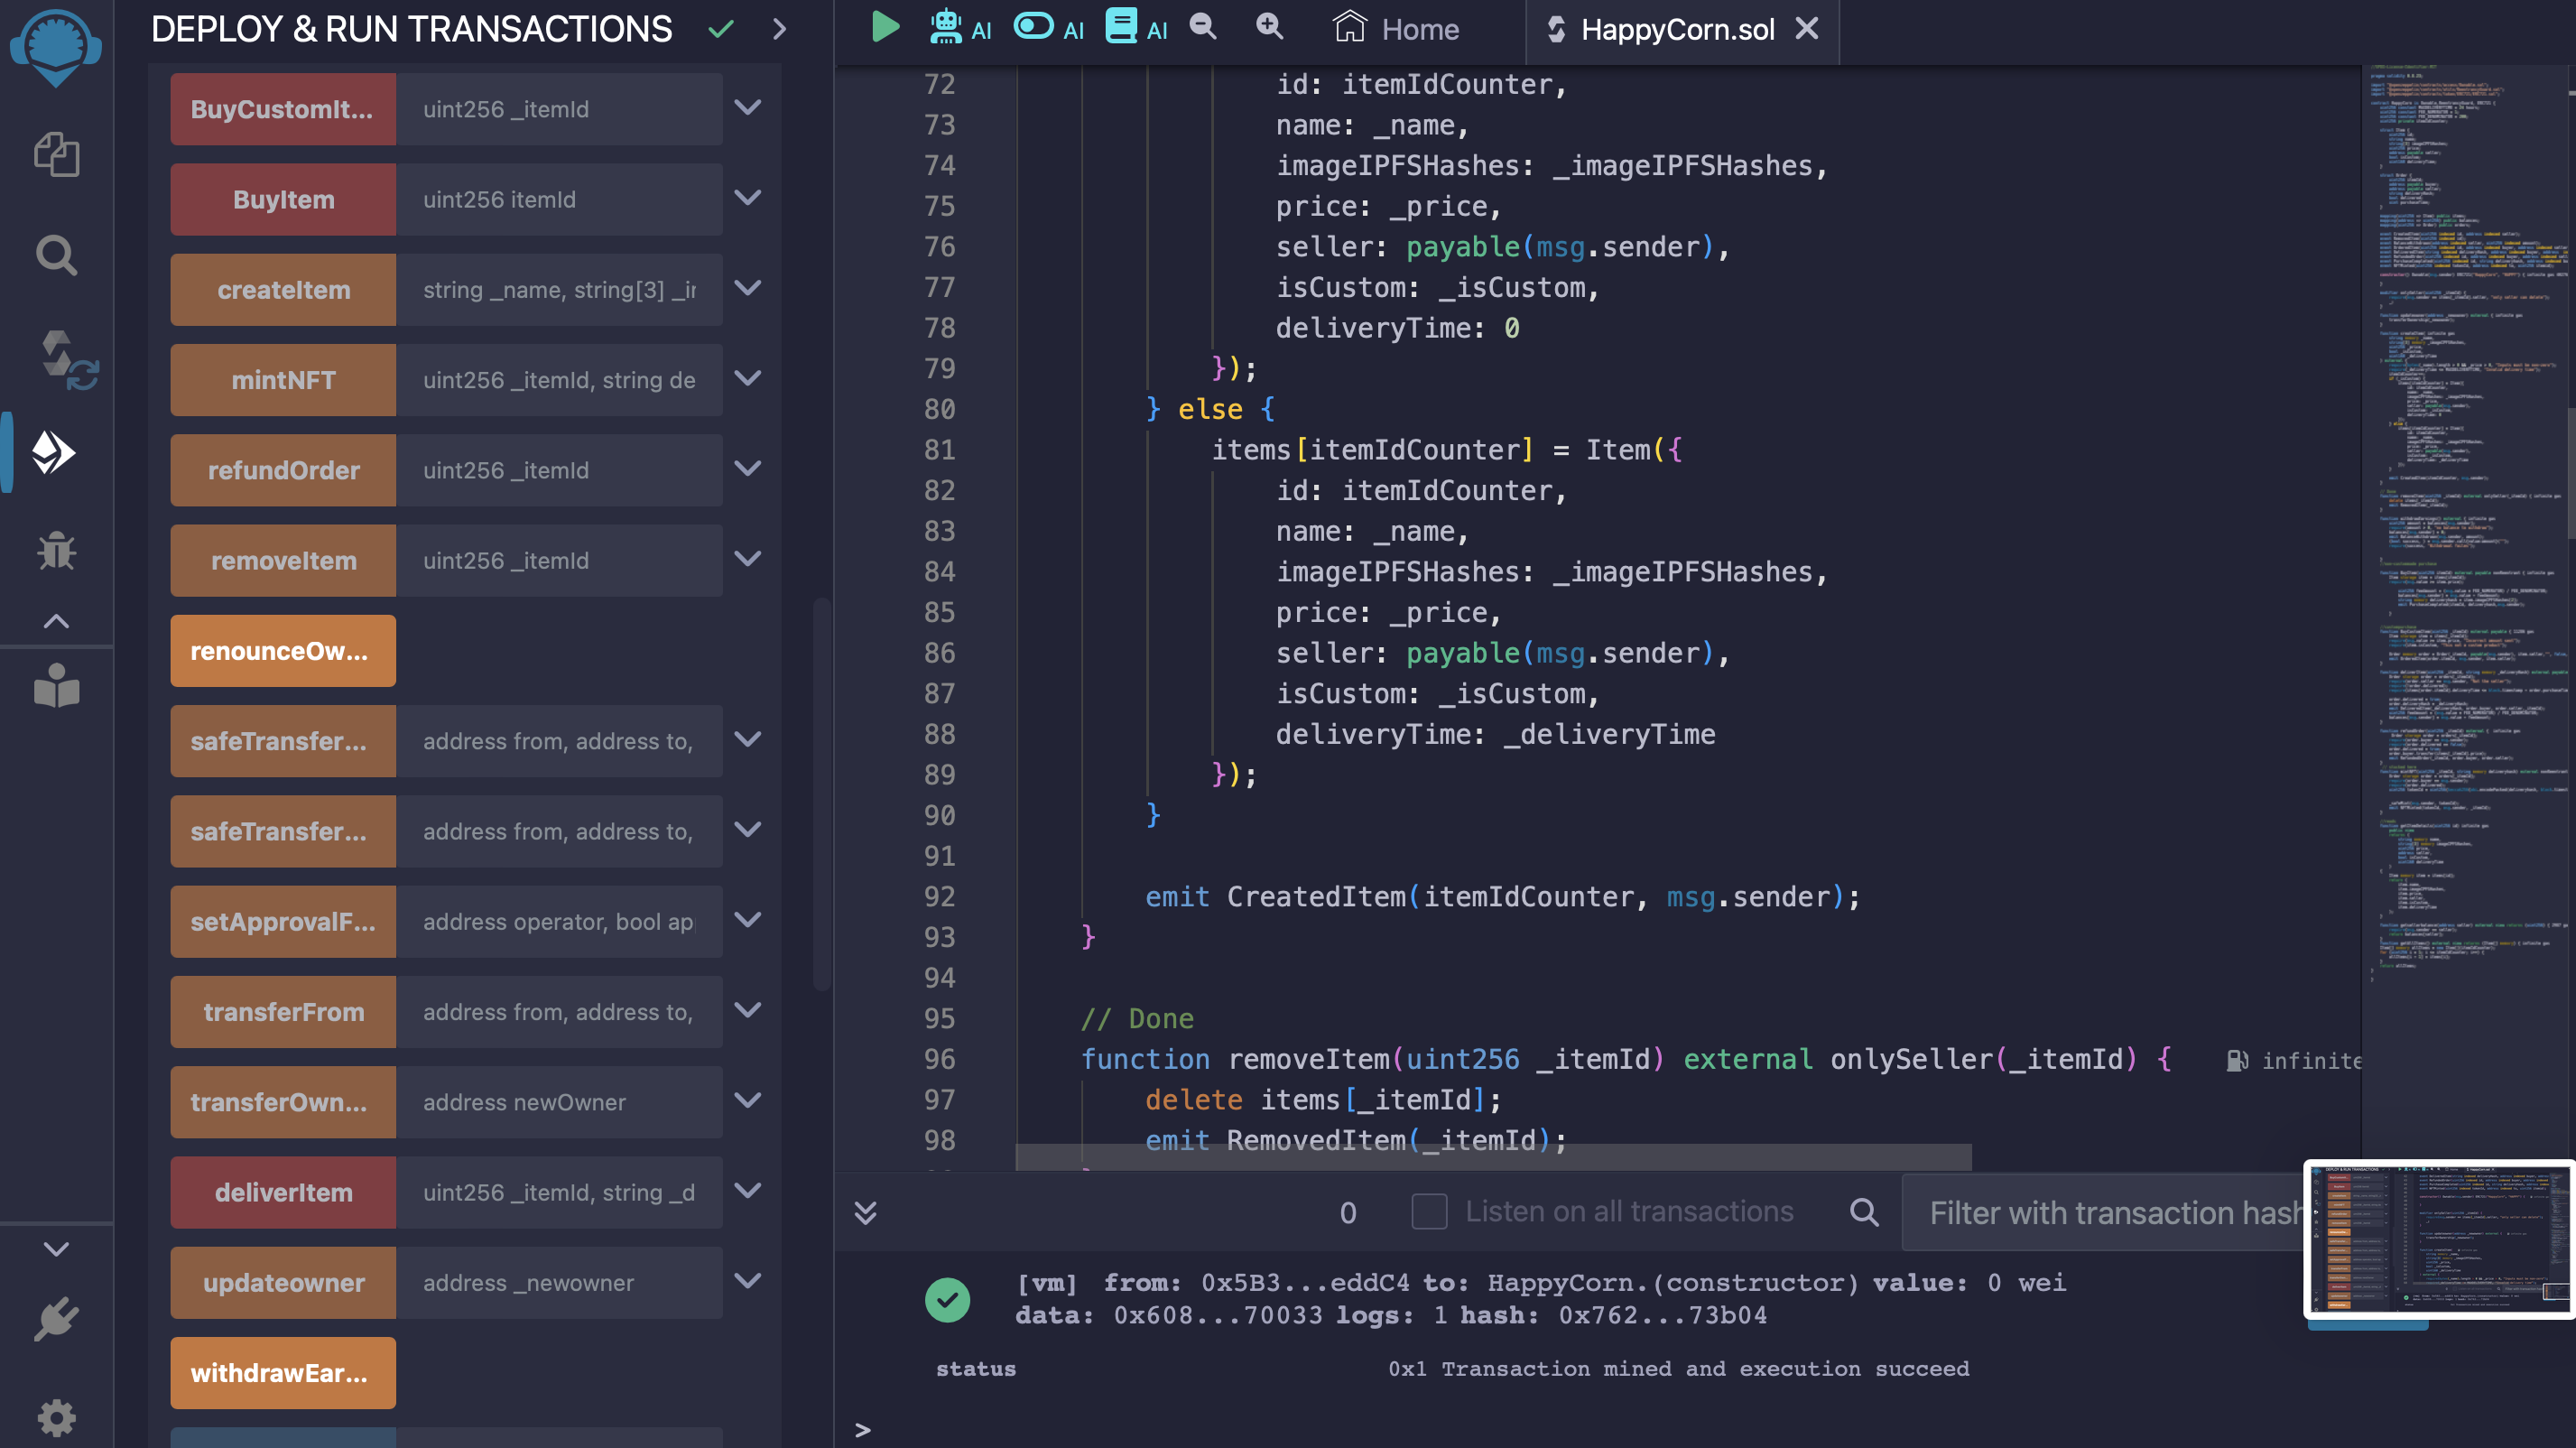The image size is (2576, 1448).
Task: Open the LearnEth book icon in sidebar
Action: pos(56,686)
